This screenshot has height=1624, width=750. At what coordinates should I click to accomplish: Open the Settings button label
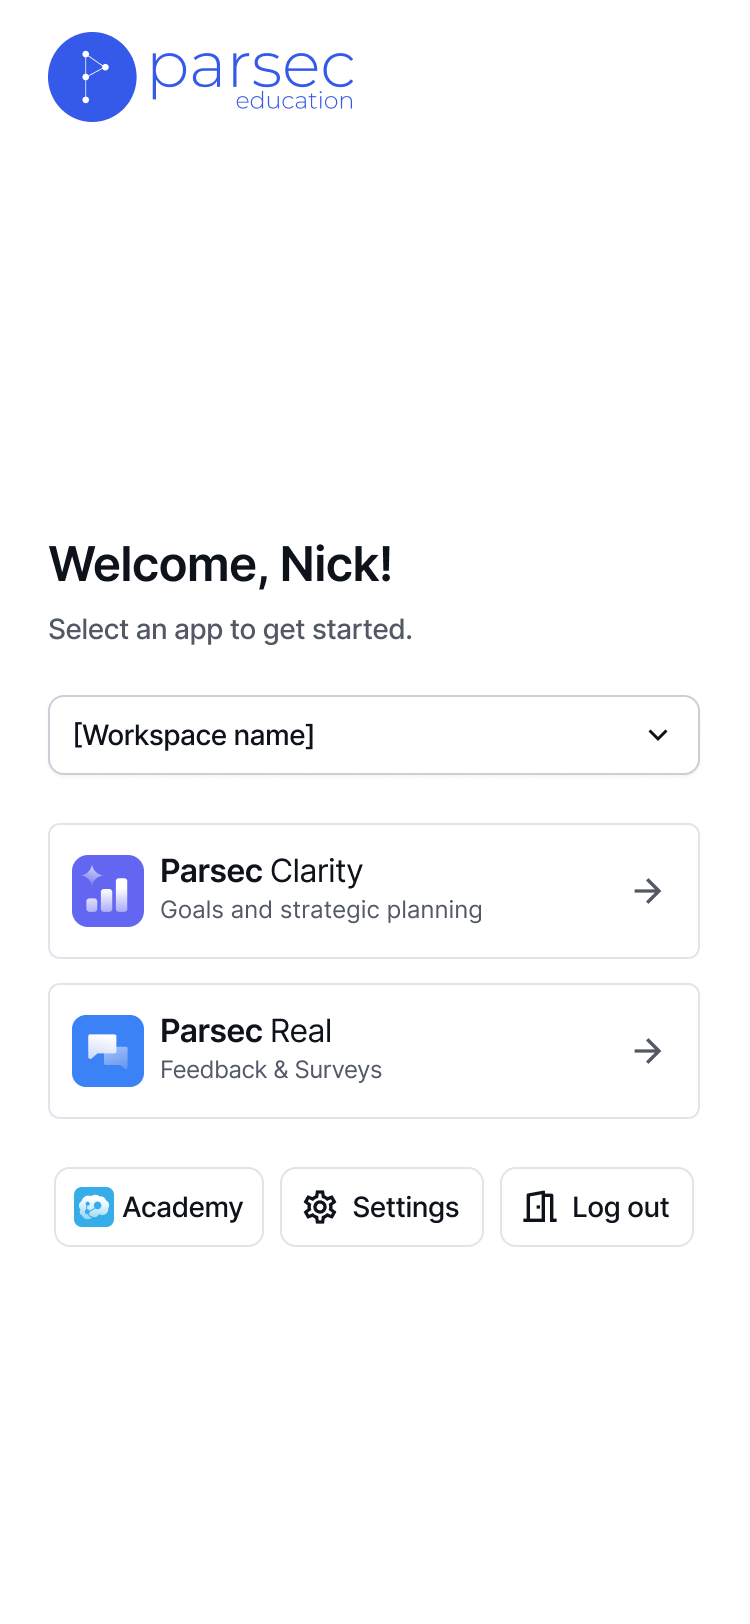tap(406, 1207)
